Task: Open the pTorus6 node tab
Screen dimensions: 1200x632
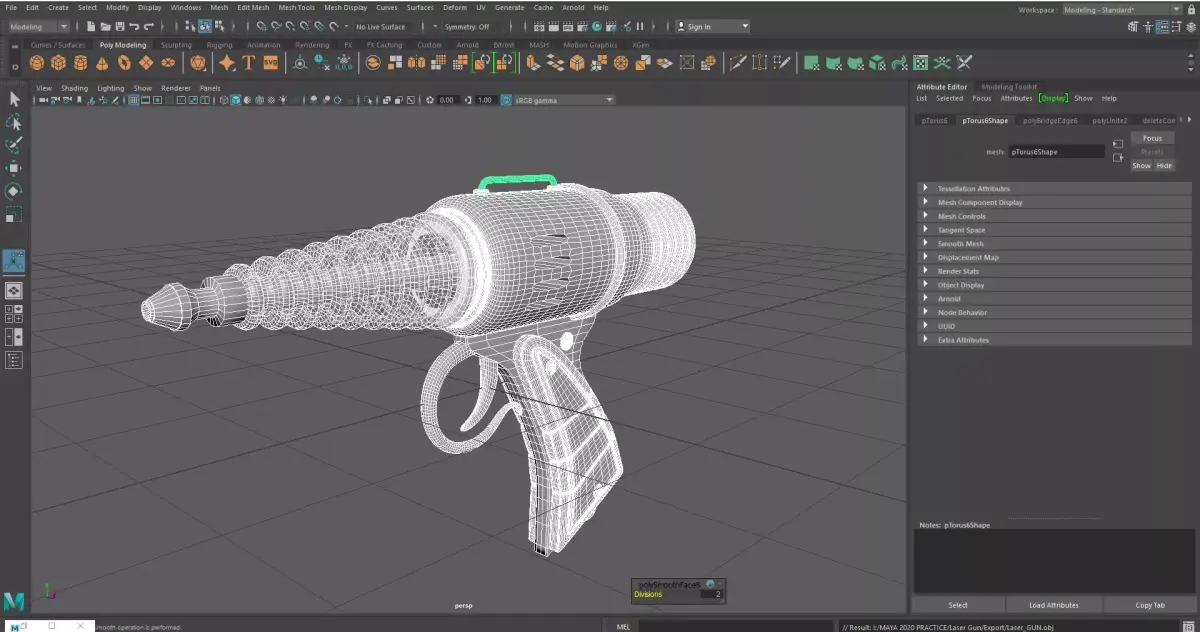Action: pyautogui.click(x=934, y=120)
